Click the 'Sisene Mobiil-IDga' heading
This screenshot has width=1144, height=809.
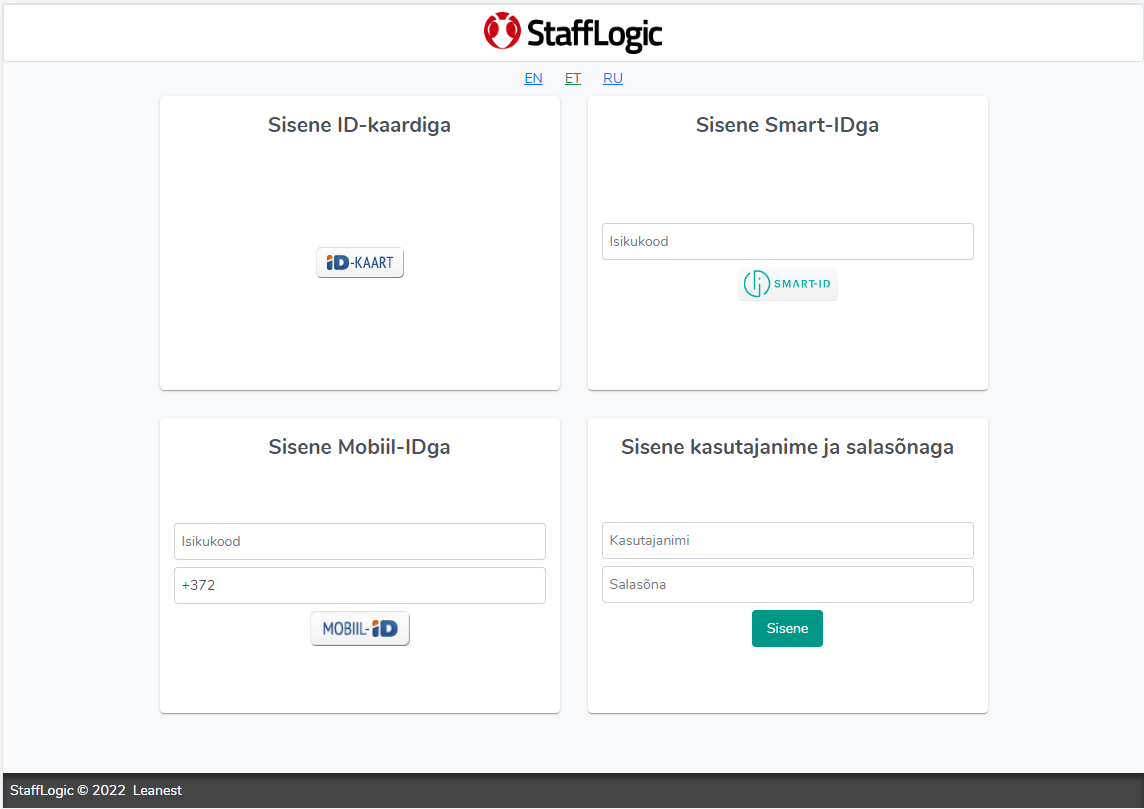[x=359, y=446]
